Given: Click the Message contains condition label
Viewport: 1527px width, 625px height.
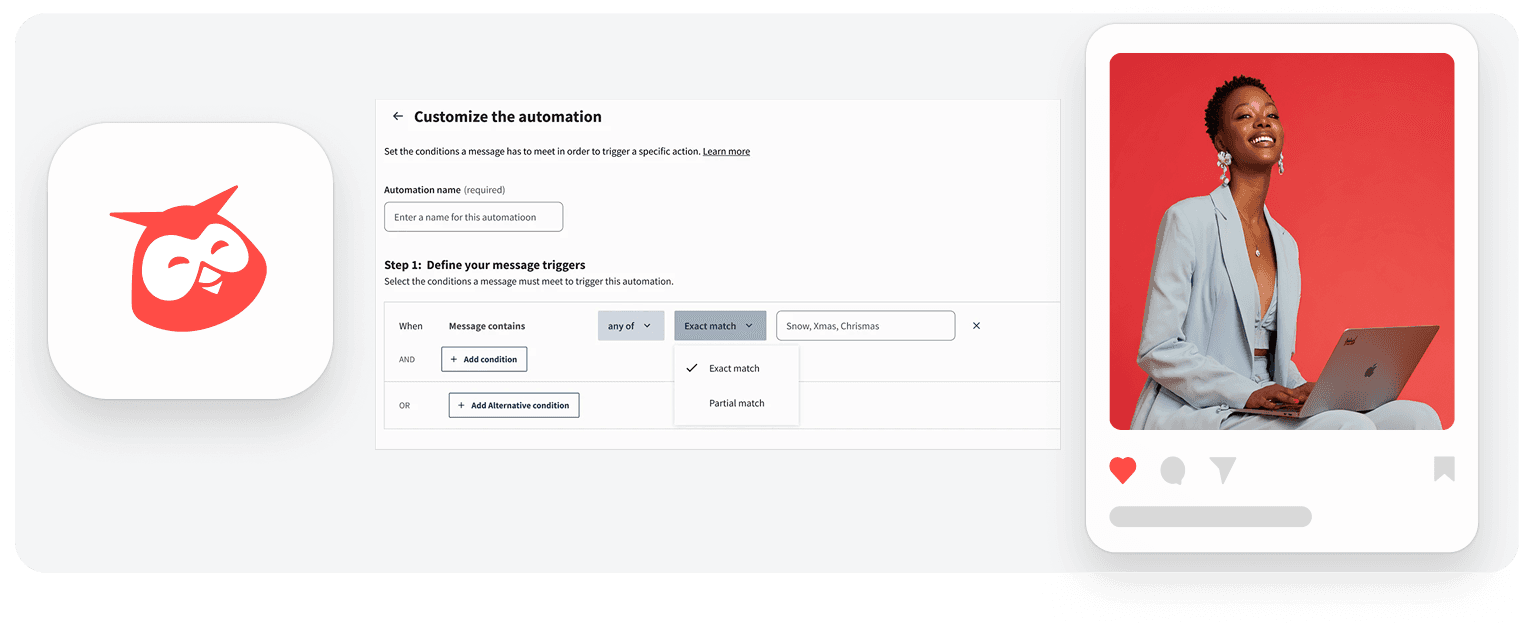Looking at the screenshot, I should click(x=487, y=326).
